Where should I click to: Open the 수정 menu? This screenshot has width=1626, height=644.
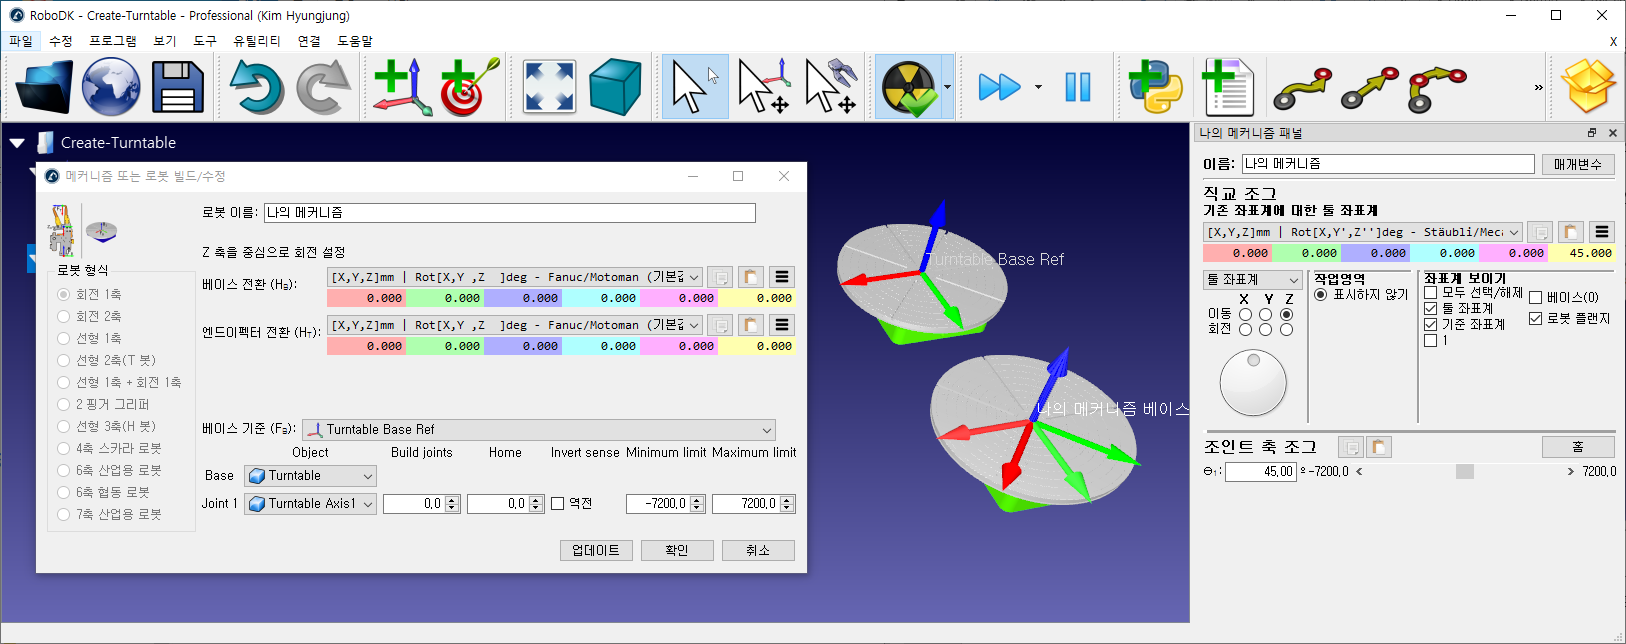[61, 41]
